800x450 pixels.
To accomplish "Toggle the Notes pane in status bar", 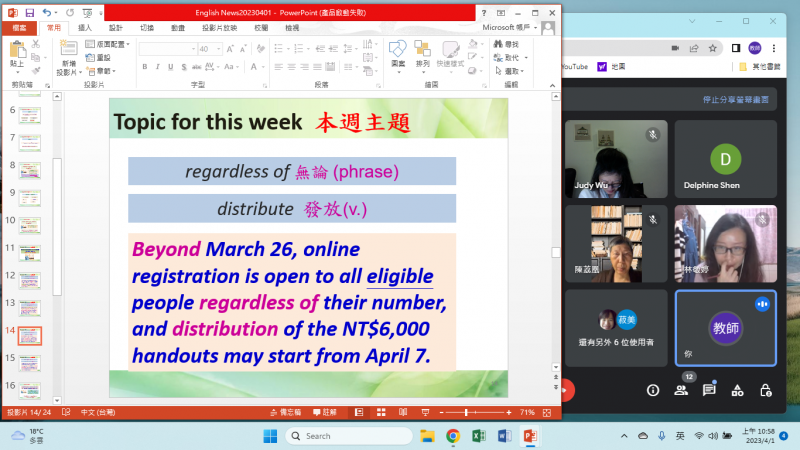I will (285, 412).
